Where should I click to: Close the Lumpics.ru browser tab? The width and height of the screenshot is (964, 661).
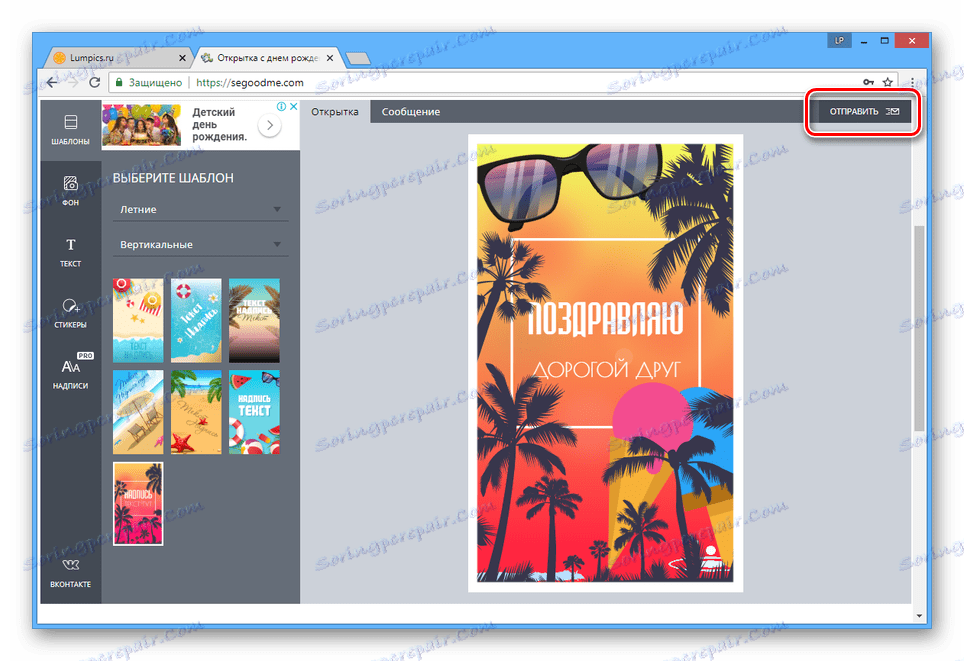[182, 58]
